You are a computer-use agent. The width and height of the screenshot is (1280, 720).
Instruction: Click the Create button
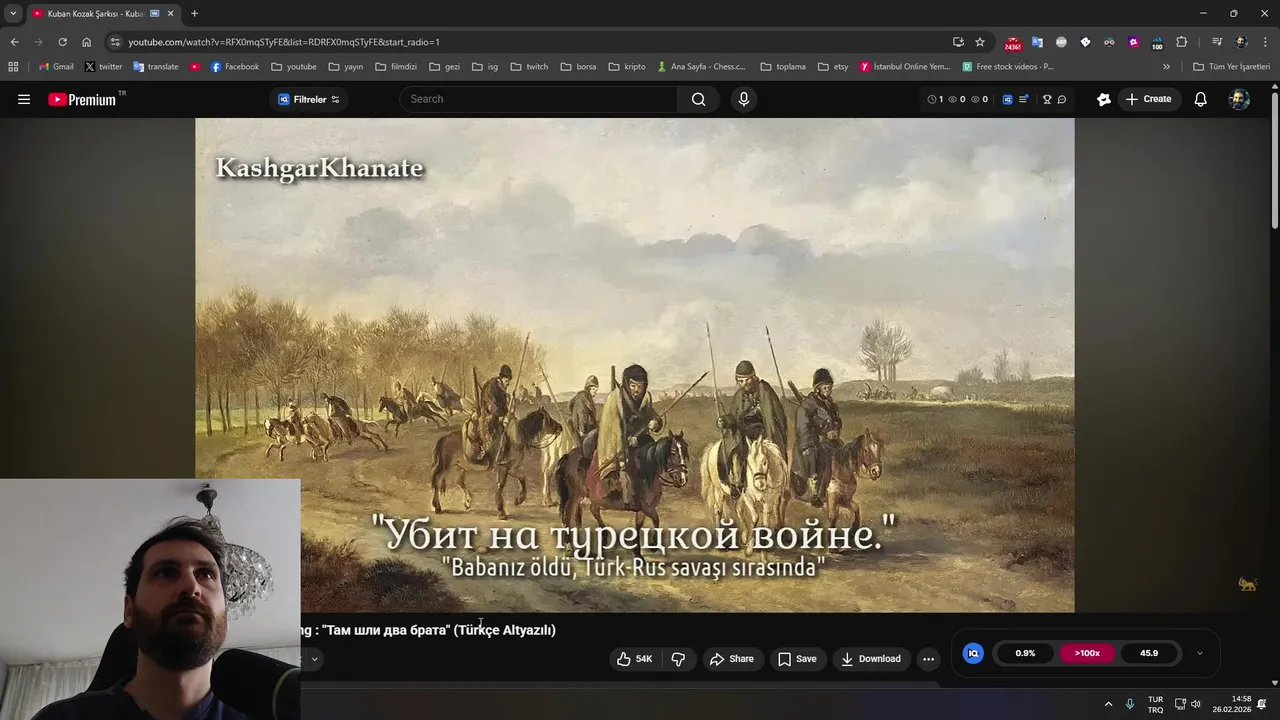click(x=1148, y=99)
